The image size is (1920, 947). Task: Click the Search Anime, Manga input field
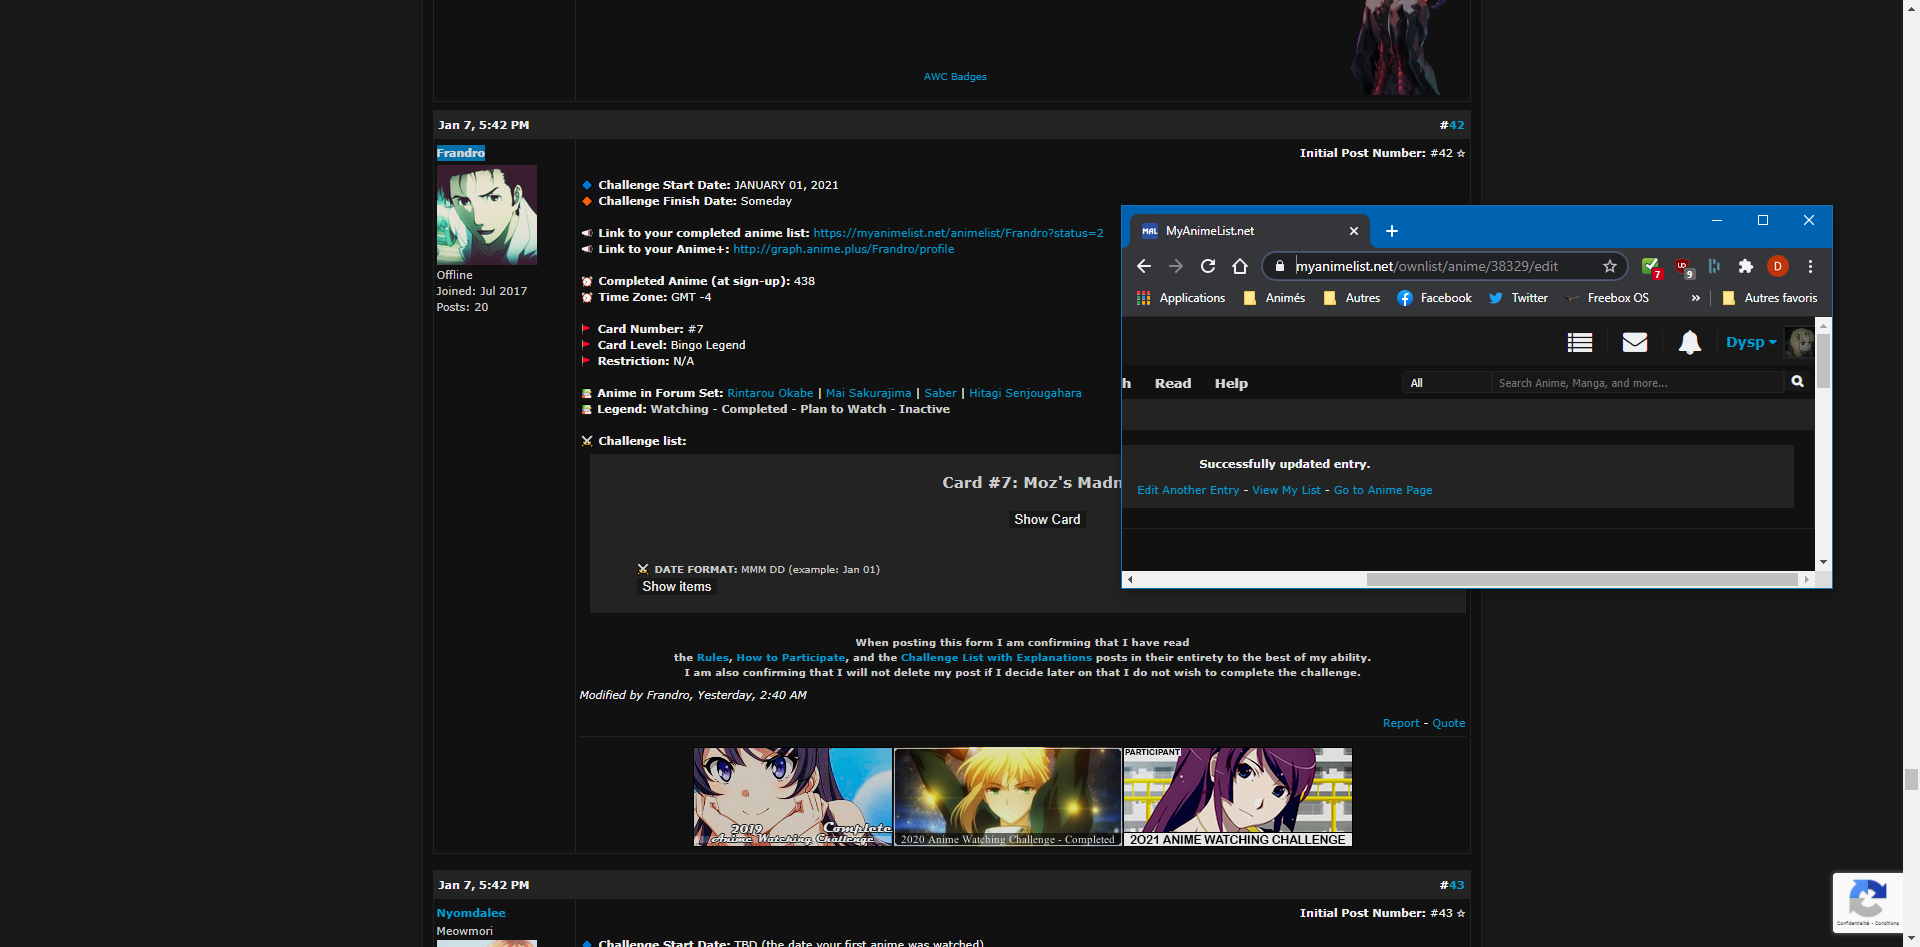point(1635,383)
